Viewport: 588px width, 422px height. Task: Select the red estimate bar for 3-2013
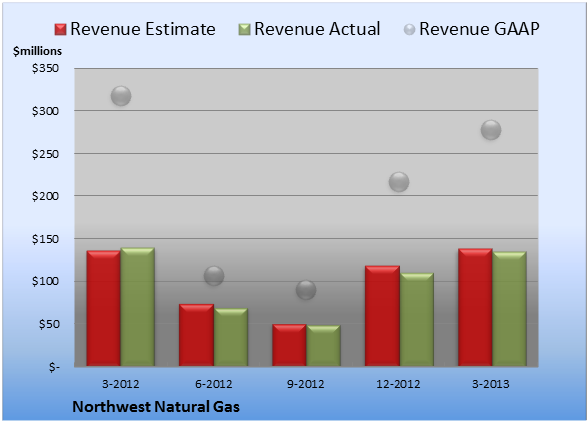pyautogui.click(x=475, y=307)
